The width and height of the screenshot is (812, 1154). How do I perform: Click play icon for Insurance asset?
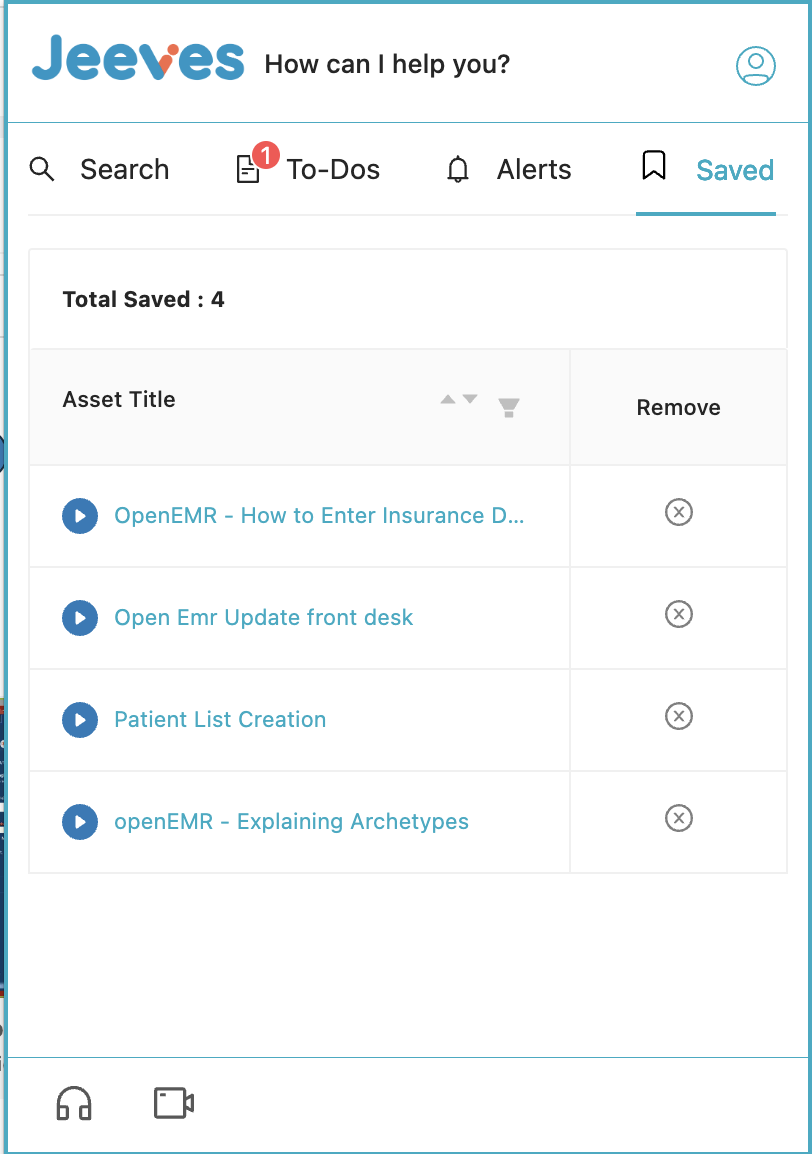[x=80, y=516]
